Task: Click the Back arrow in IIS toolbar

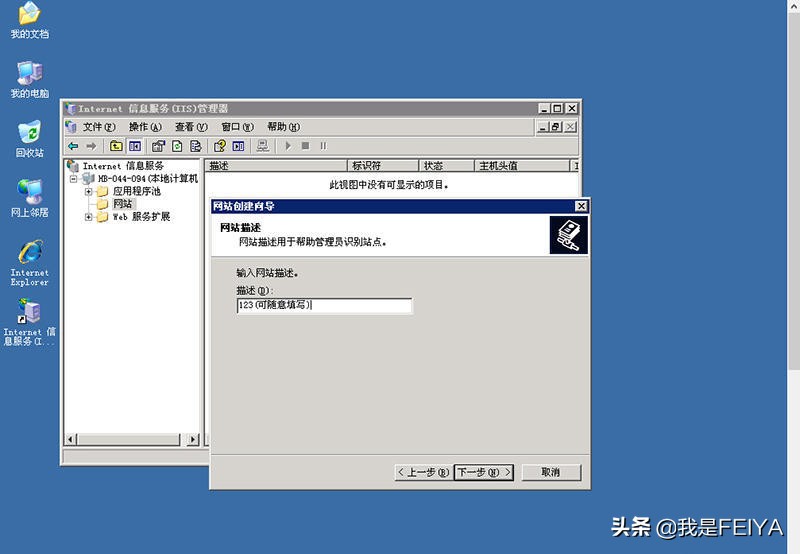Action: (x=73, y=146)
